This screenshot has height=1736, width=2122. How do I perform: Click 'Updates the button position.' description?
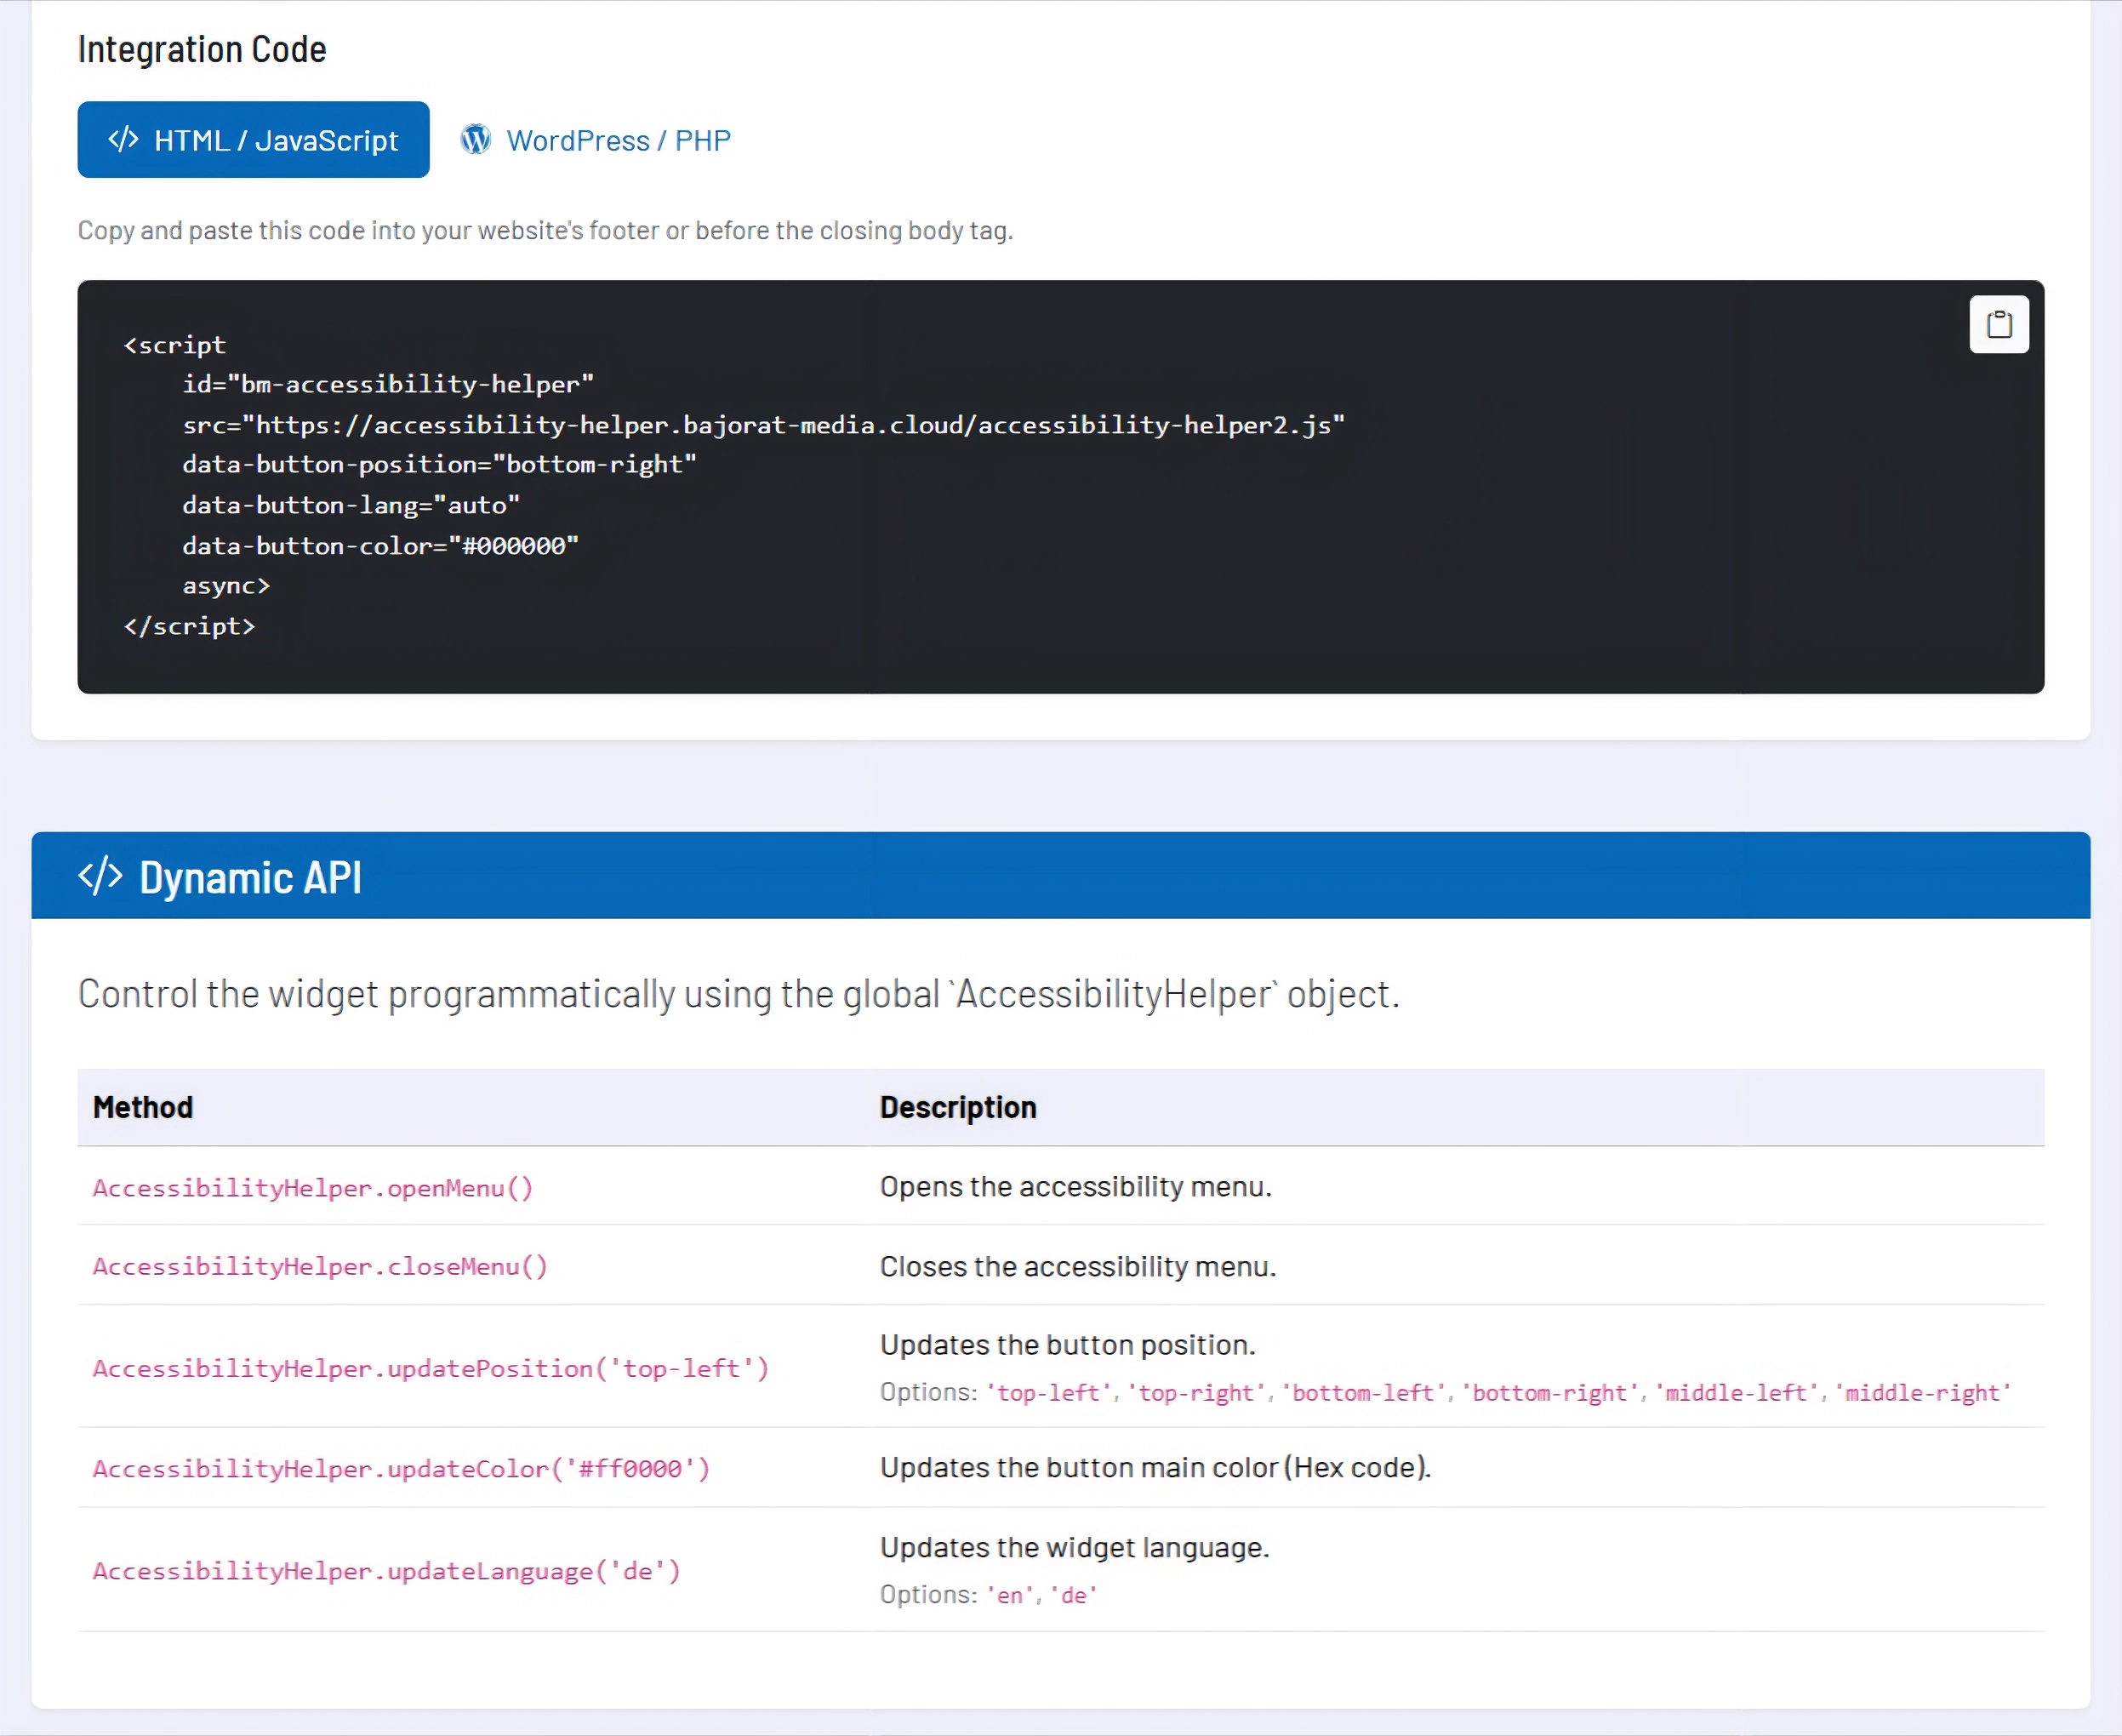click(1068, 1345)
